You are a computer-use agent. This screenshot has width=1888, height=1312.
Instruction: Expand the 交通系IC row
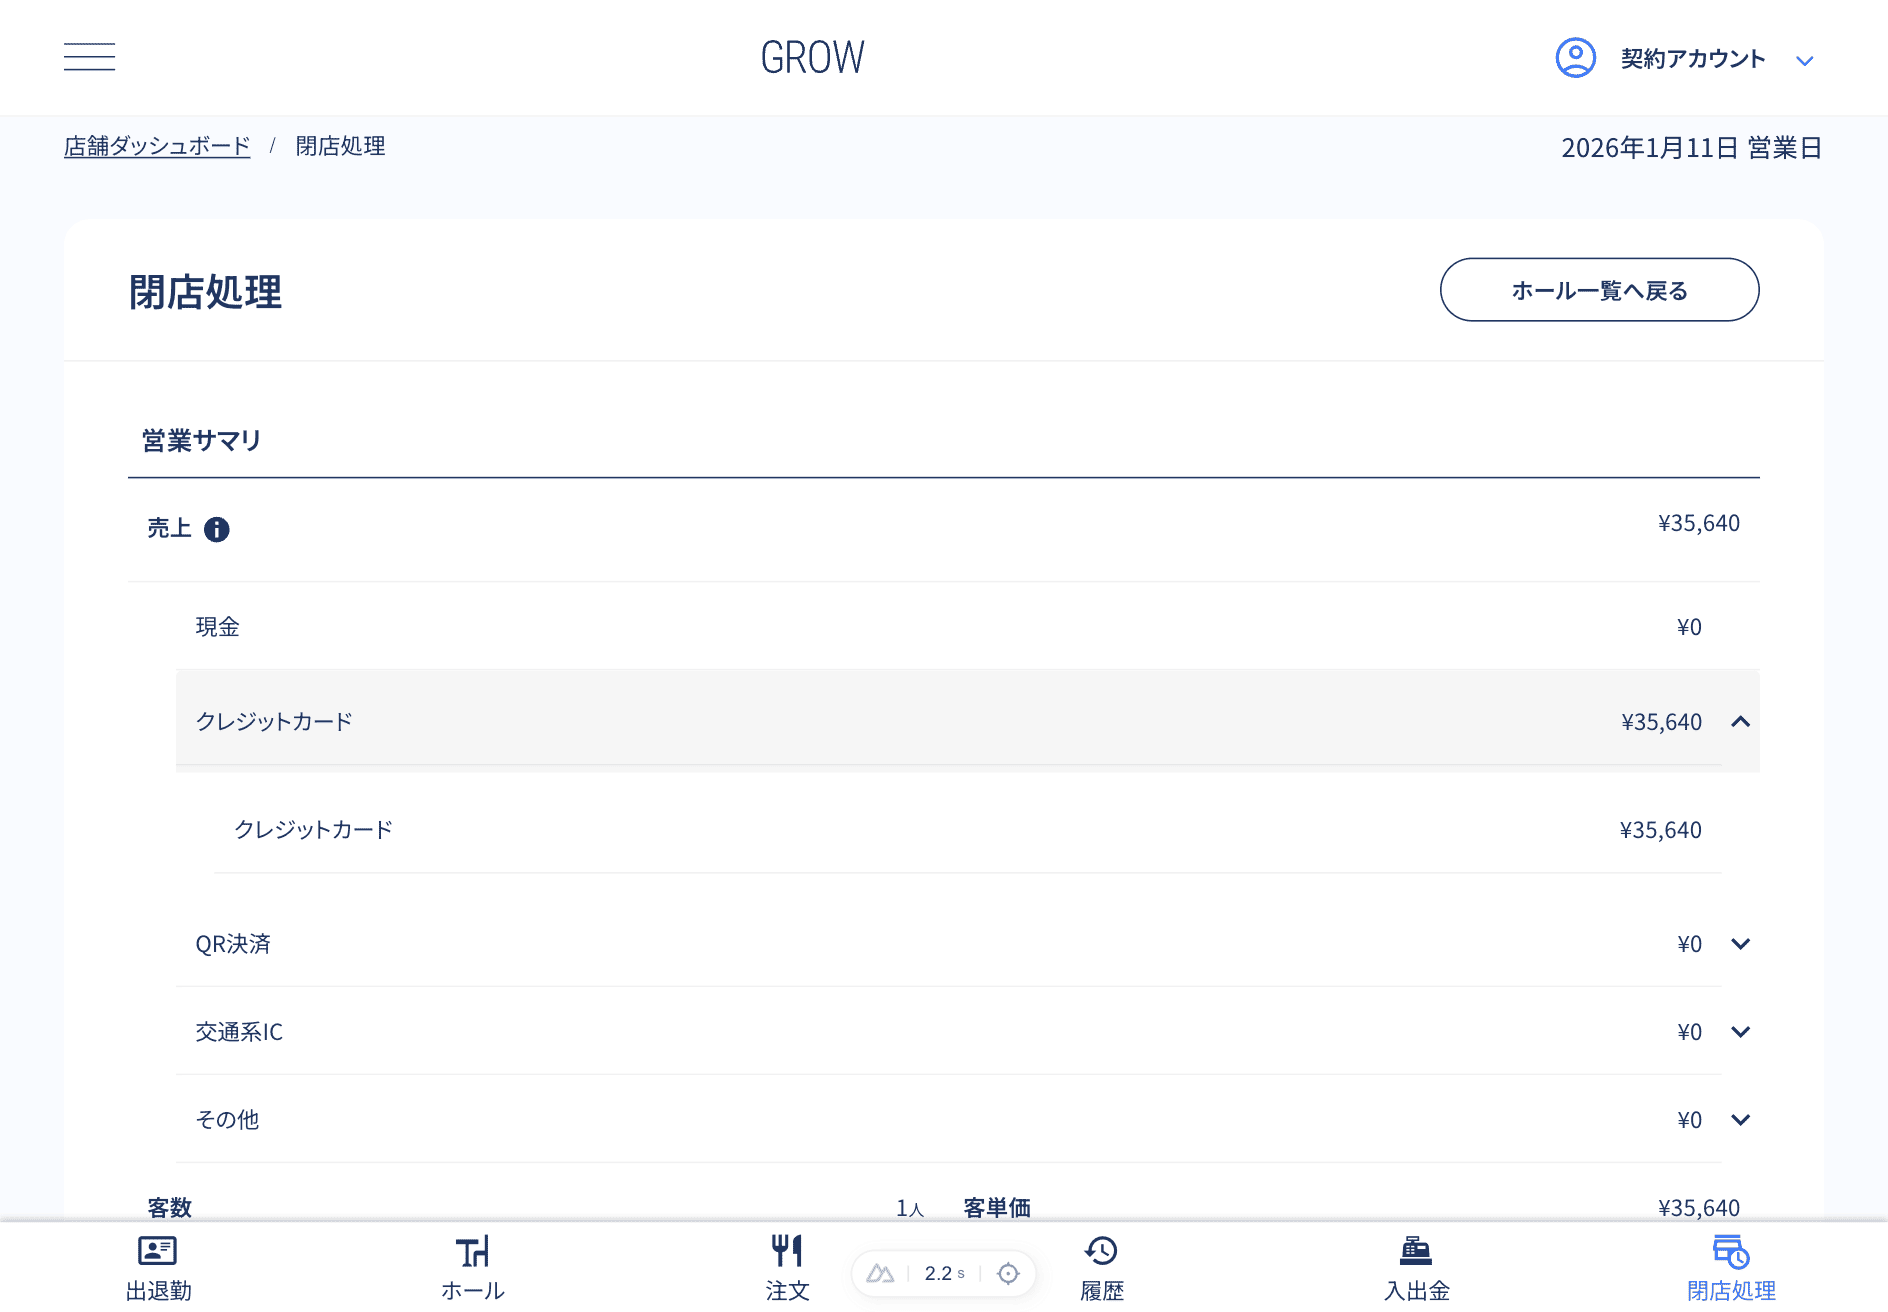1742,1031
